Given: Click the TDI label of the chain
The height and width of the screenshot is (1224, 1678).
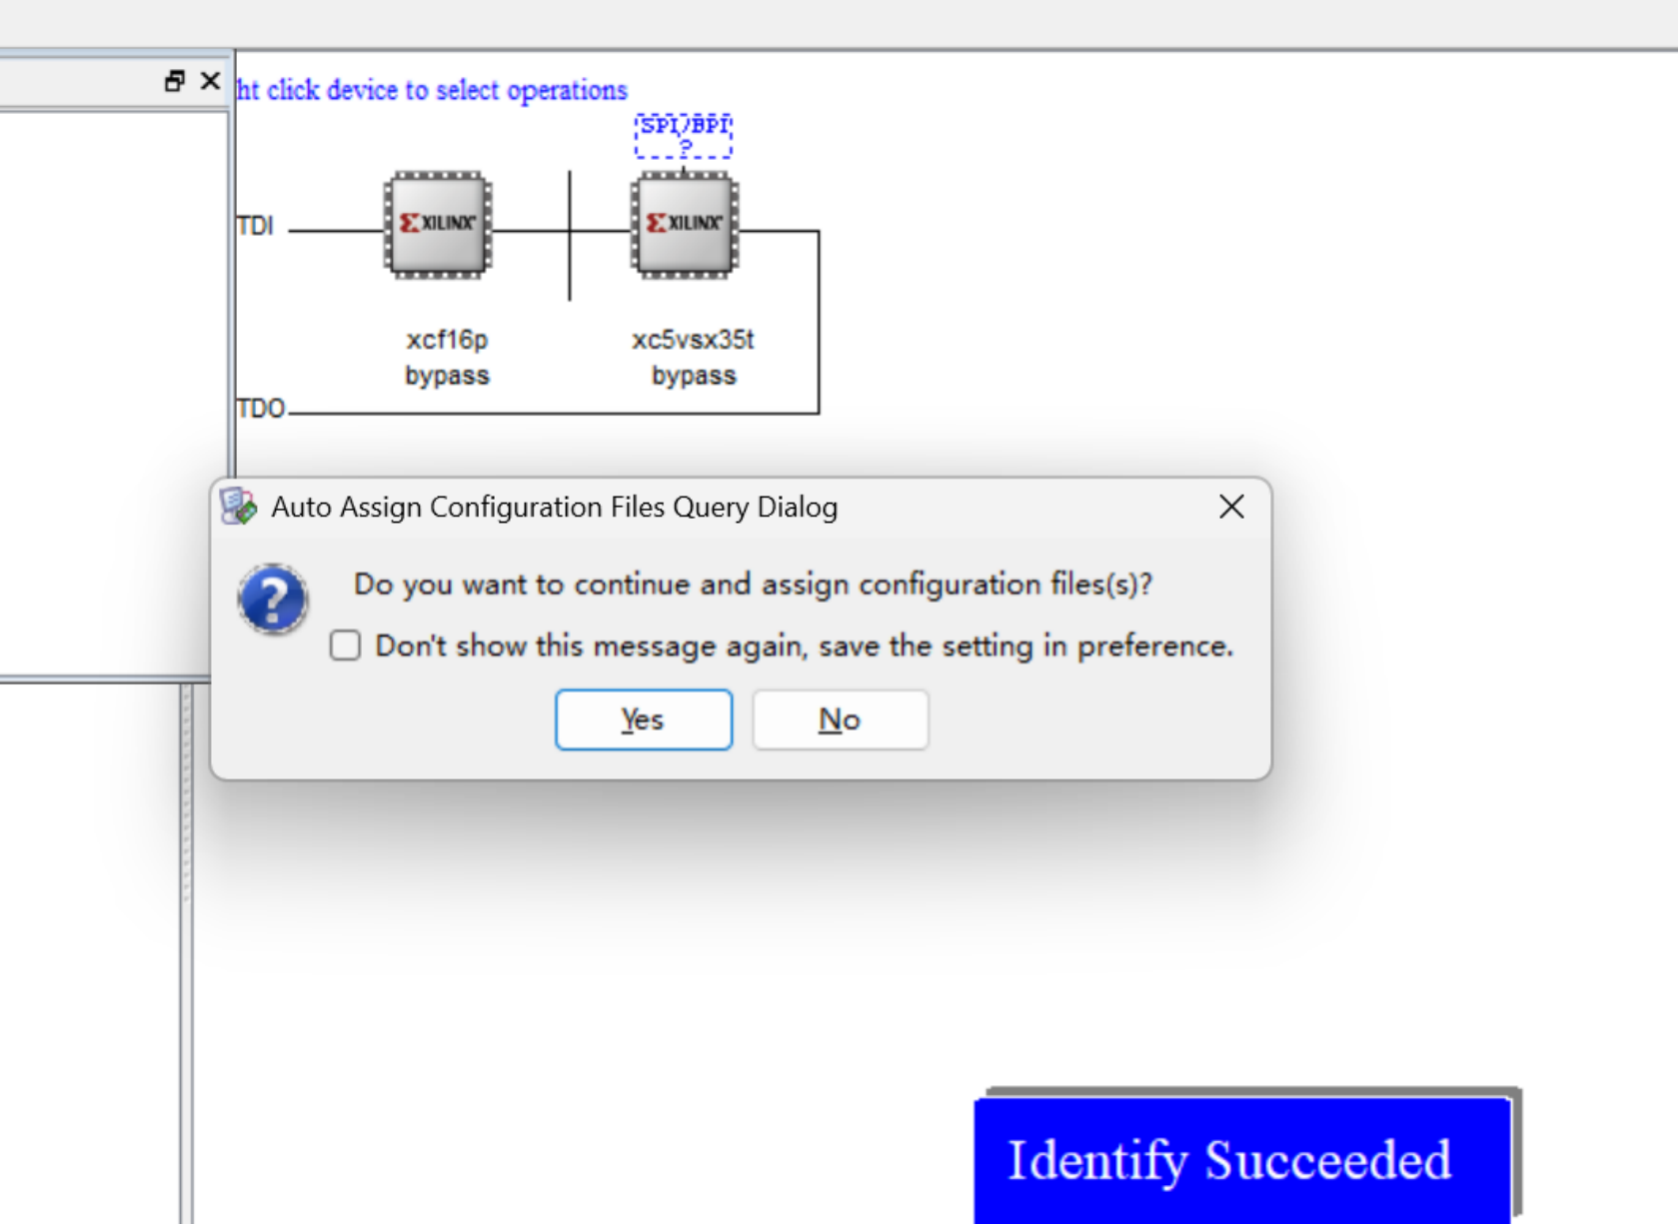Looking at the screenshot, I should pyautogui.click(x=255, y=226).
